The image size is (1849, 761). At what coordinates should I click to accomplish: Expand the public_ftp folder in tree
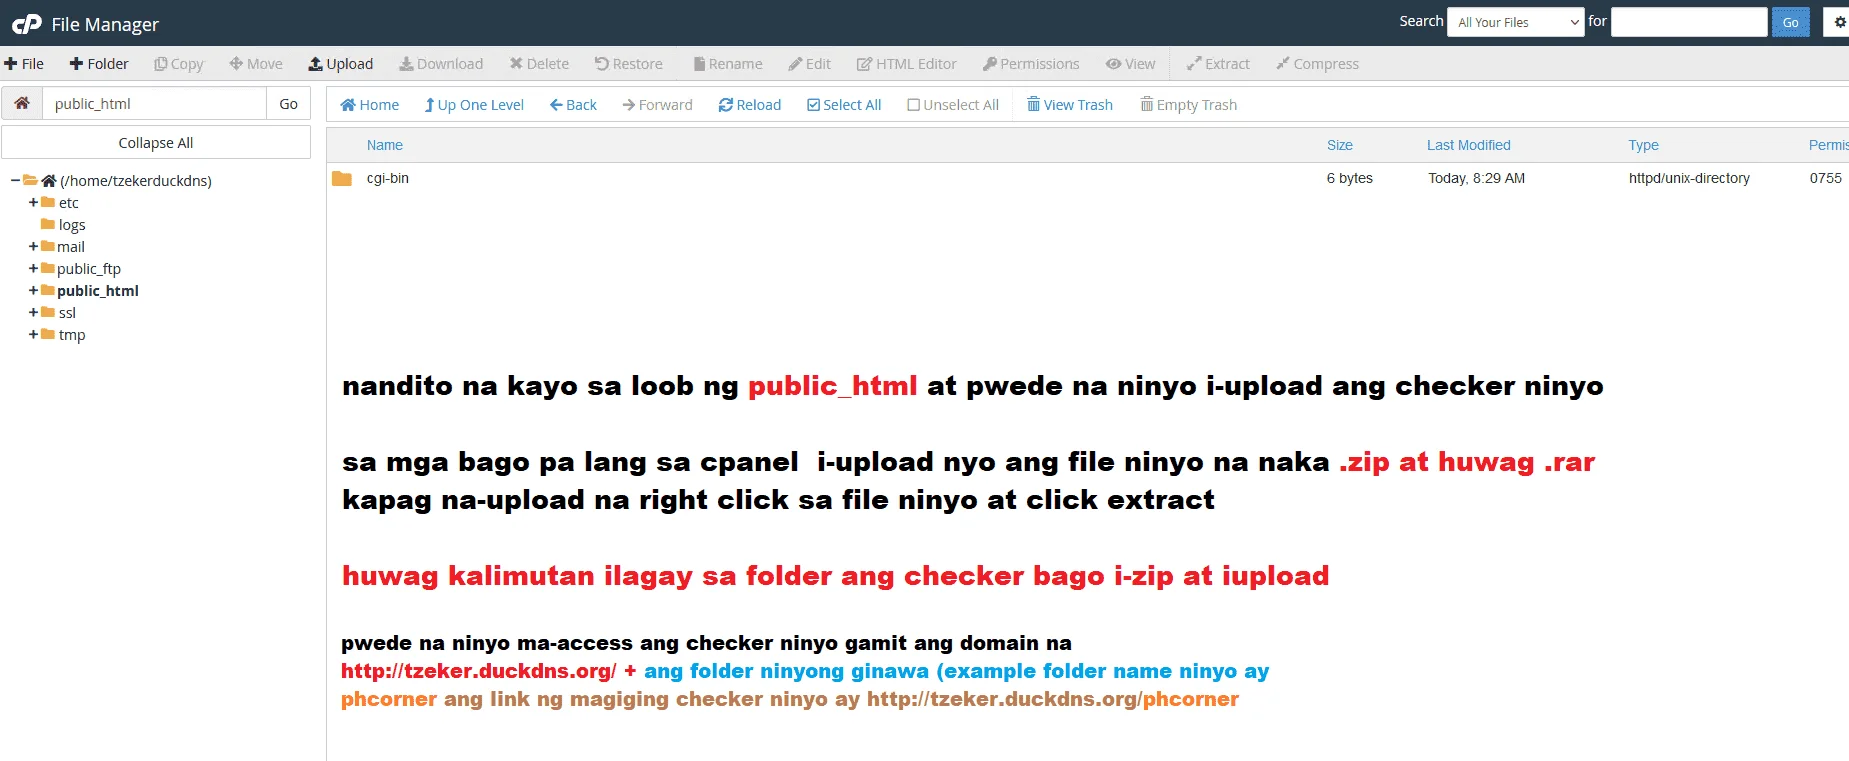[x=33, y=269]
